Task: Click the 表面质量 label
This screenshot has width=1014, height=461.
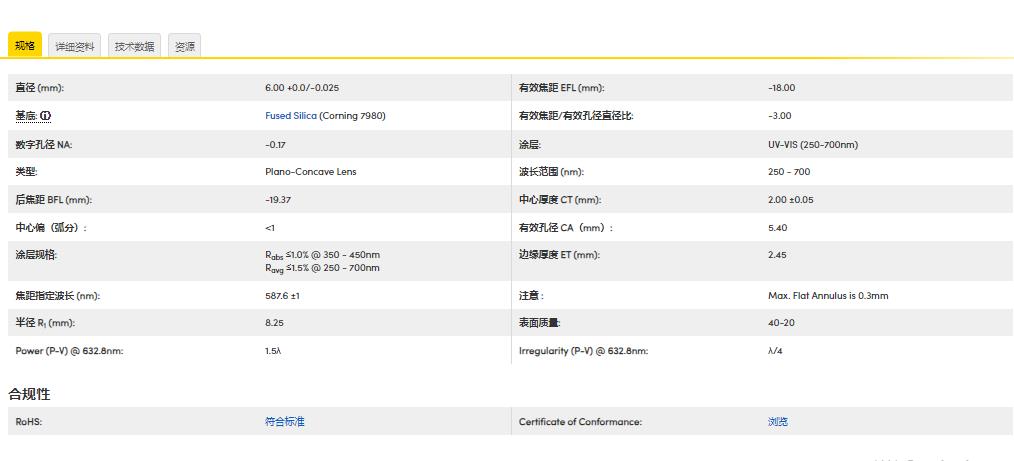Action: [539, 323]
